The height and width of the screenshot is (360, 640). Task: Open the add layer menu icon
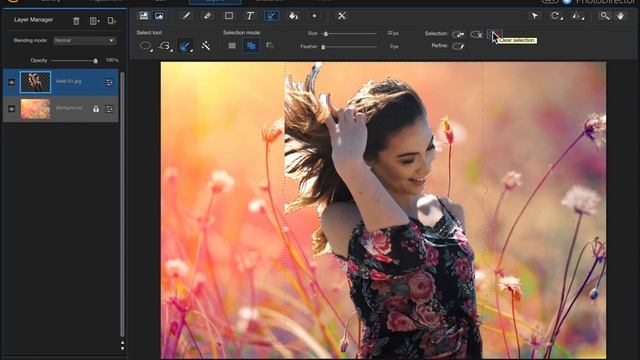point(94,20)
